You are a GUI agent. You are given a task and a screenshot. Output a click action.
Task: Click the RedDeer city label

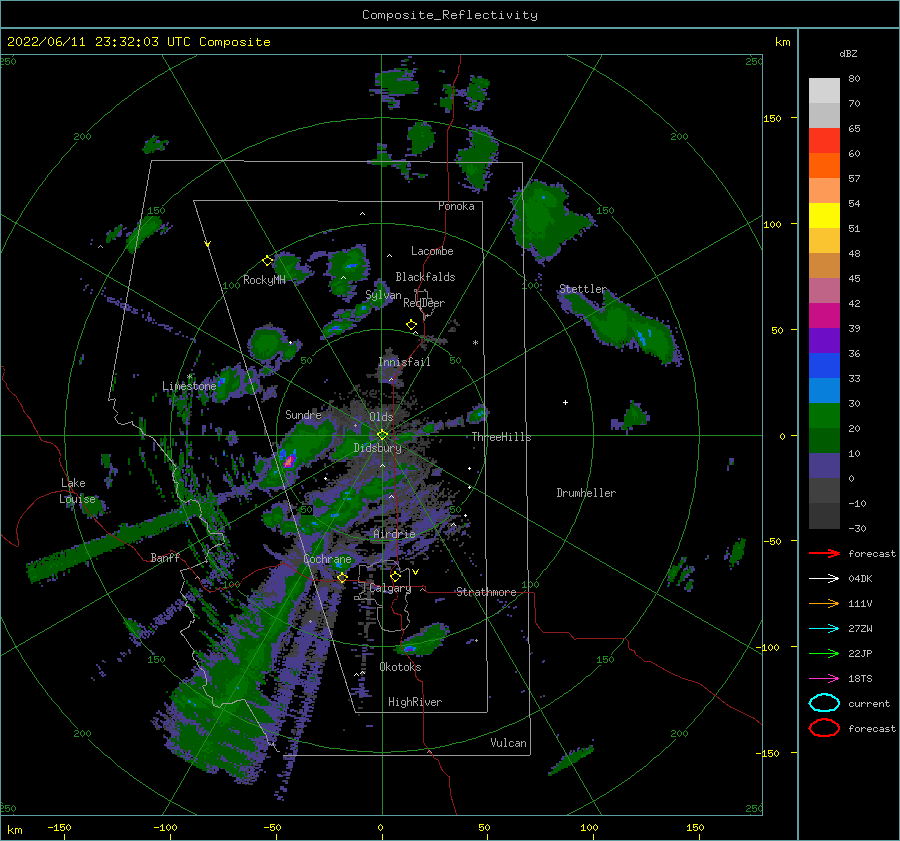pyautogui.click(x=424, y=303)
